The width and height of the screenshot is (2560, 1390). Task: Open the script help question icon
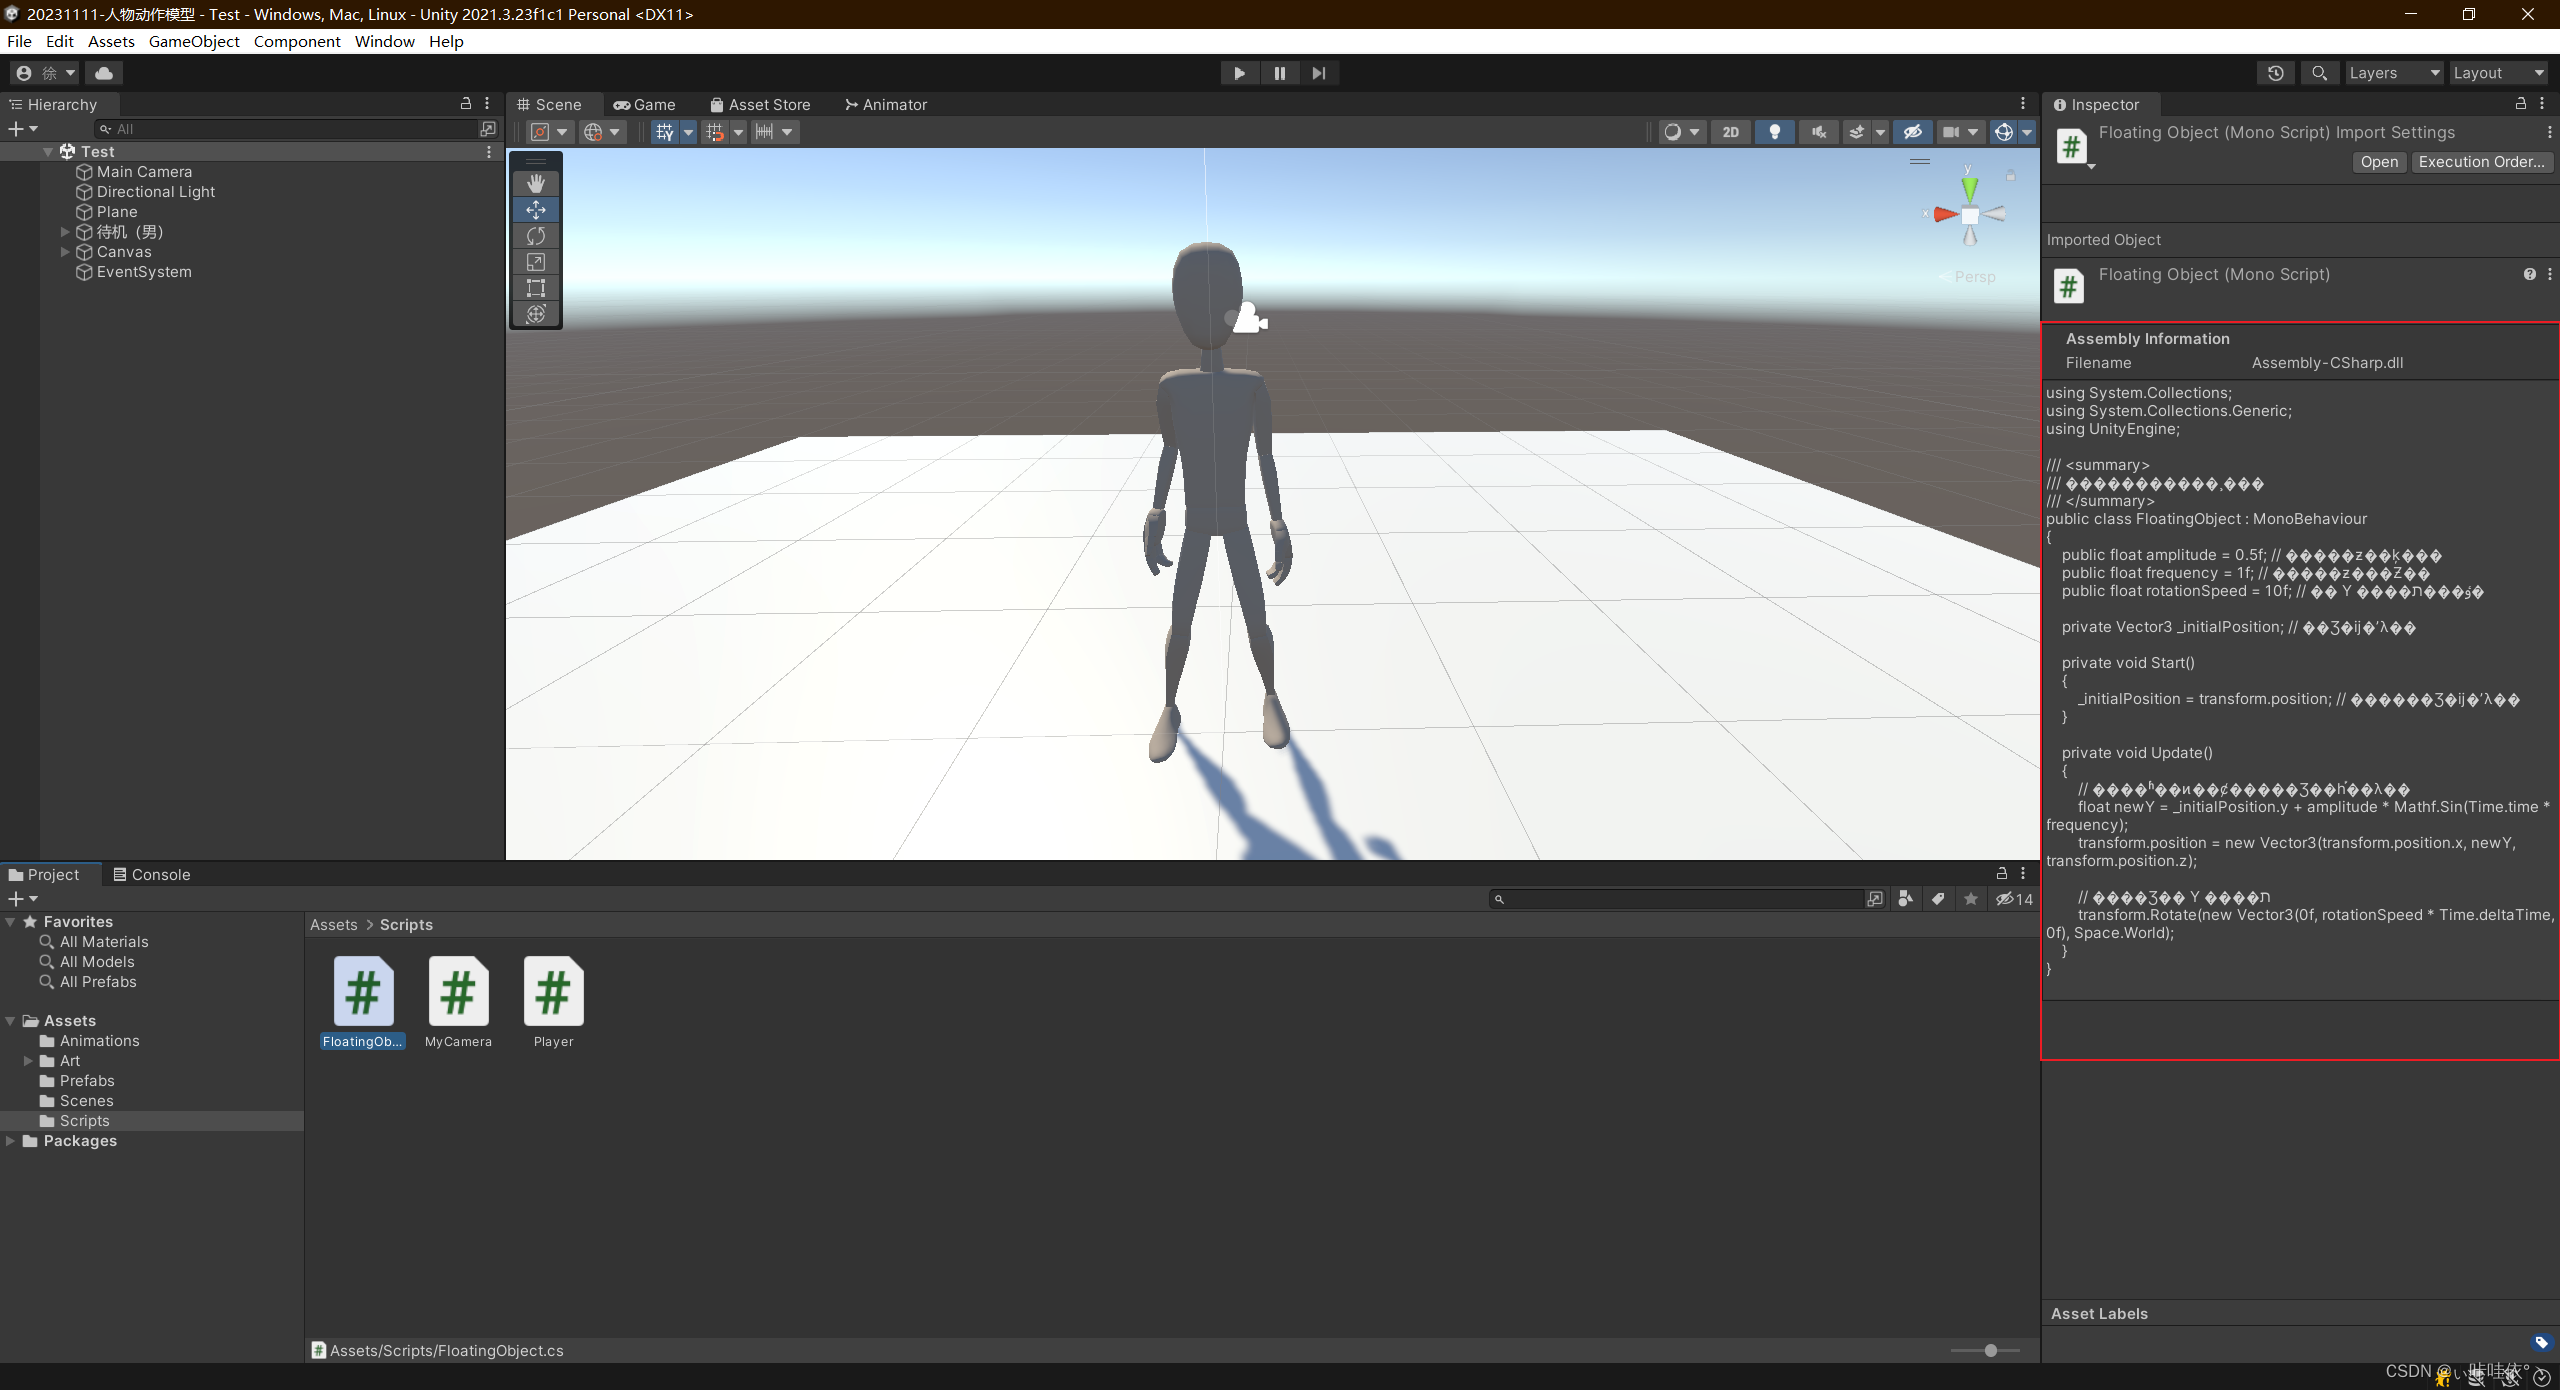point(2529,274)
